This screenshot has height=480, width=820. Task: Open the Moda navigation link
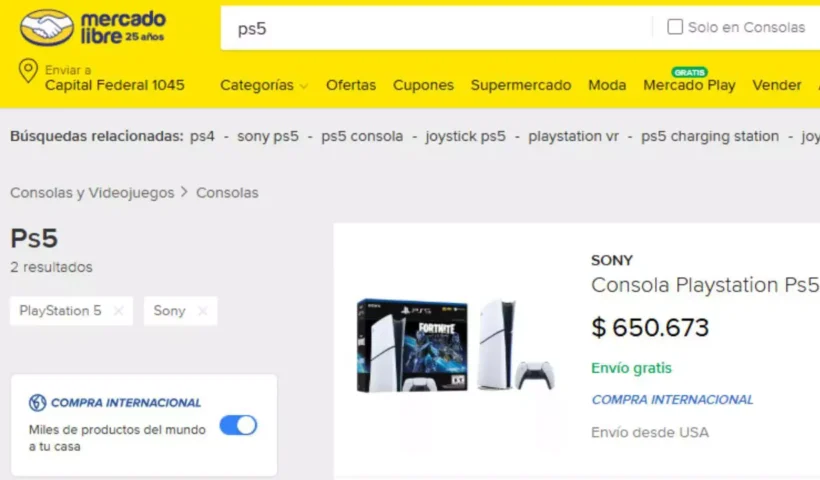(607, 85)
